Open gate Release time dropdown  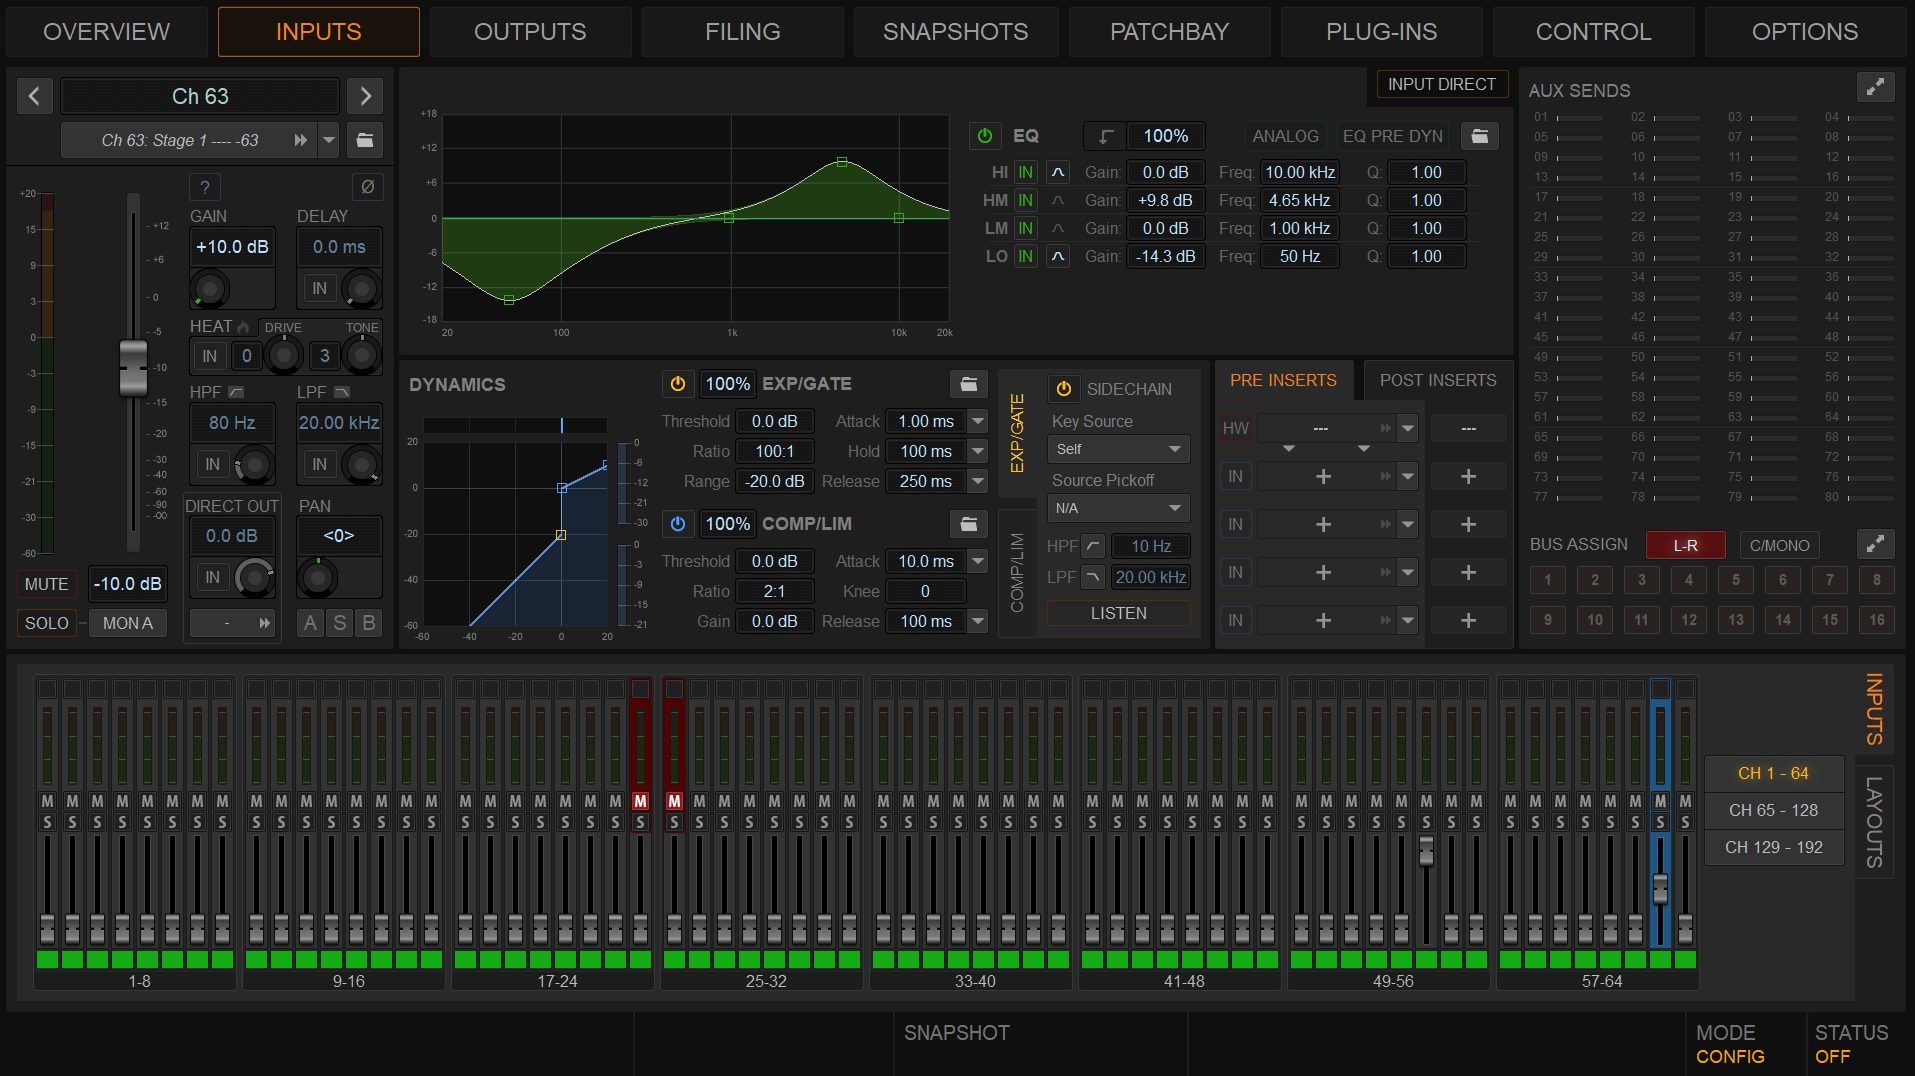[x=978, y=482]
